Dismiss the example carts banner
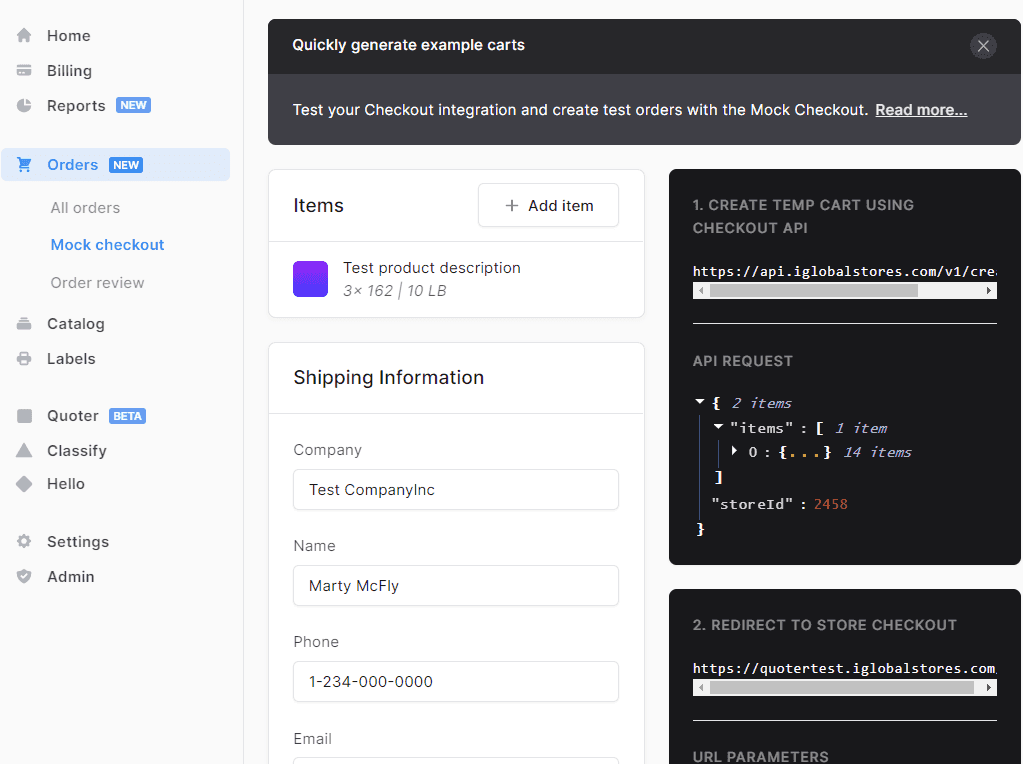 tap(983, 46)
